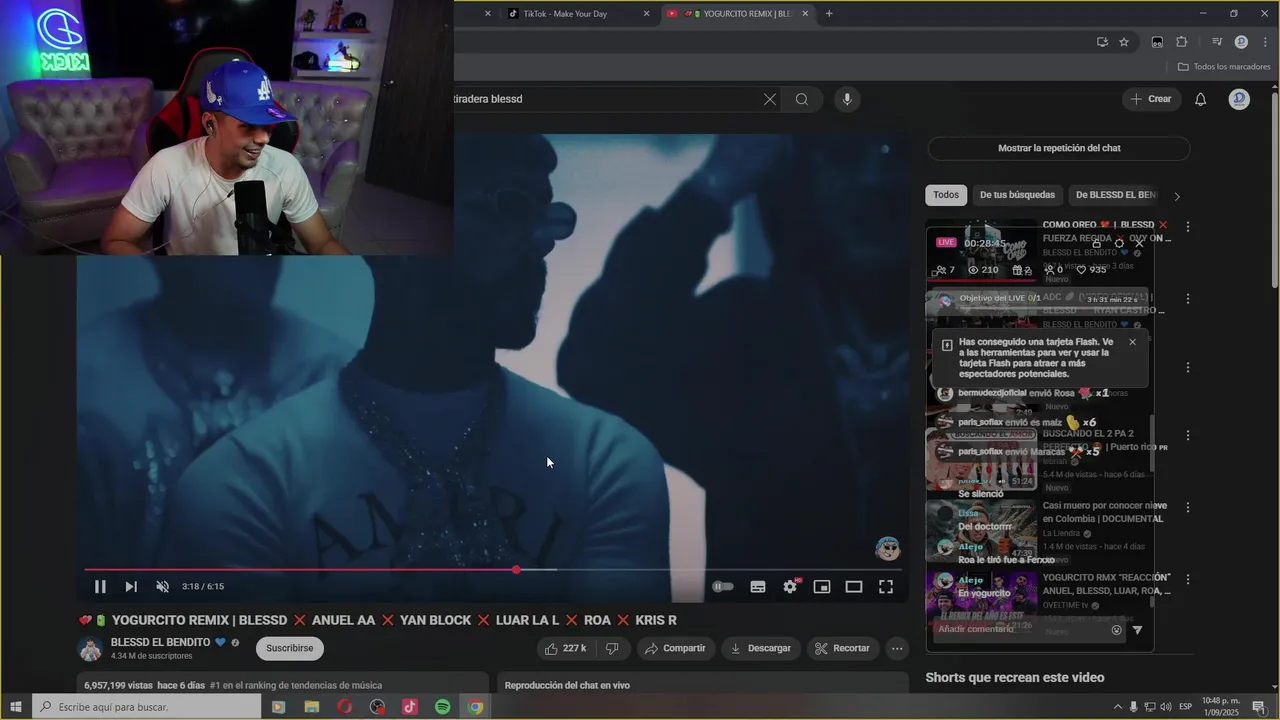This screenshot has height=720, width=1280.
Task: Open YouTube account avatar menu
Action: coord(1239,99)
